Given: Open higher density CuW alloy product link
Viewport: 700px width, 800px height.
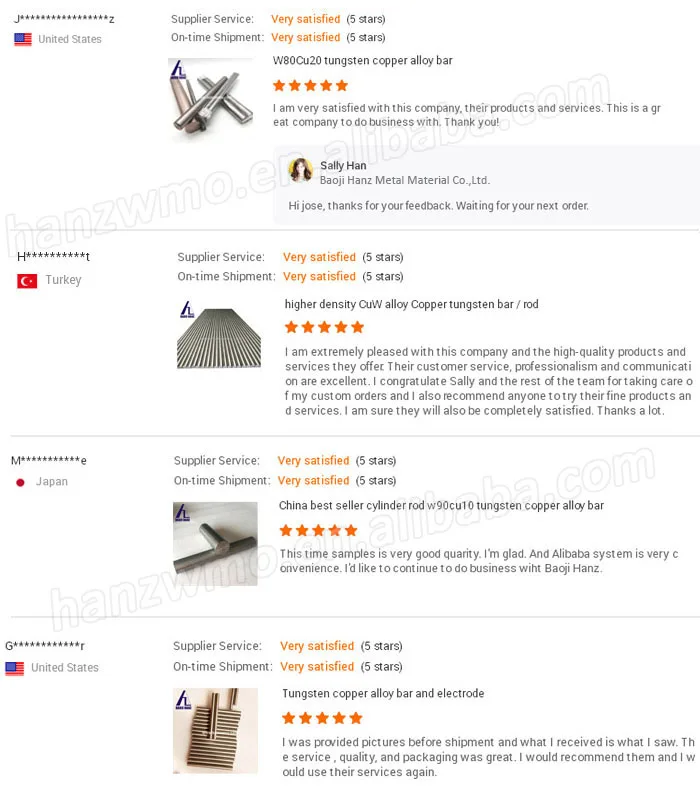Looking at the screenshot, I should pyautogui.click(x=412, y=305).
